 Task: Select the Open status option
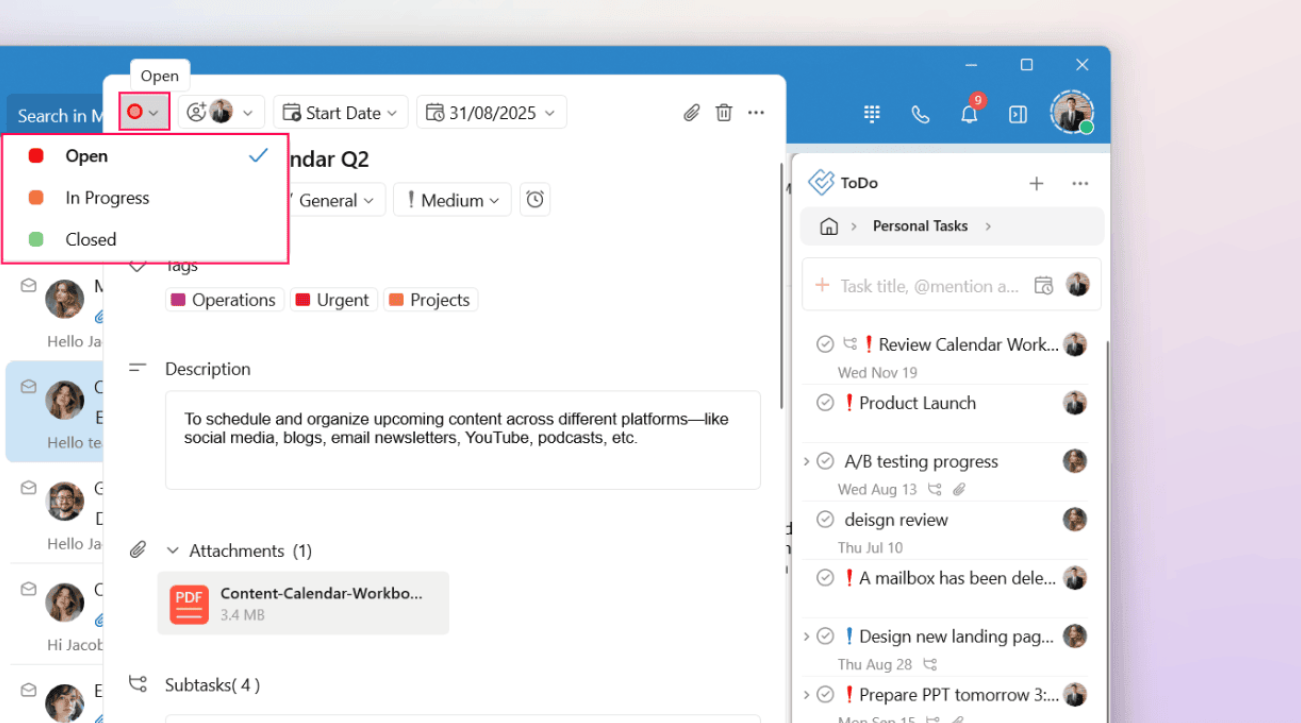pos(146,156)
